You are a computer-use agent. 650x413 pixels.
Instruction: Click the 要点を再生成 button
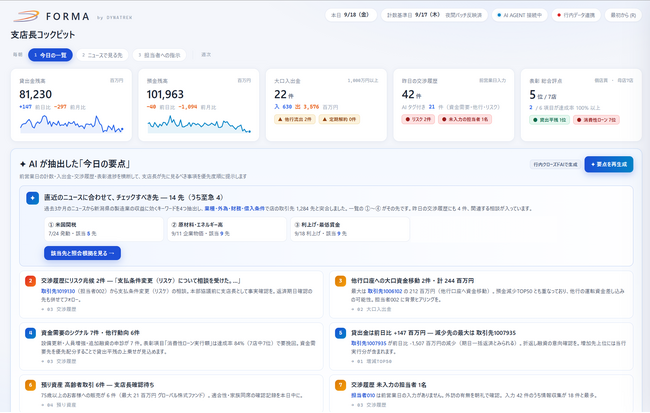609,165
